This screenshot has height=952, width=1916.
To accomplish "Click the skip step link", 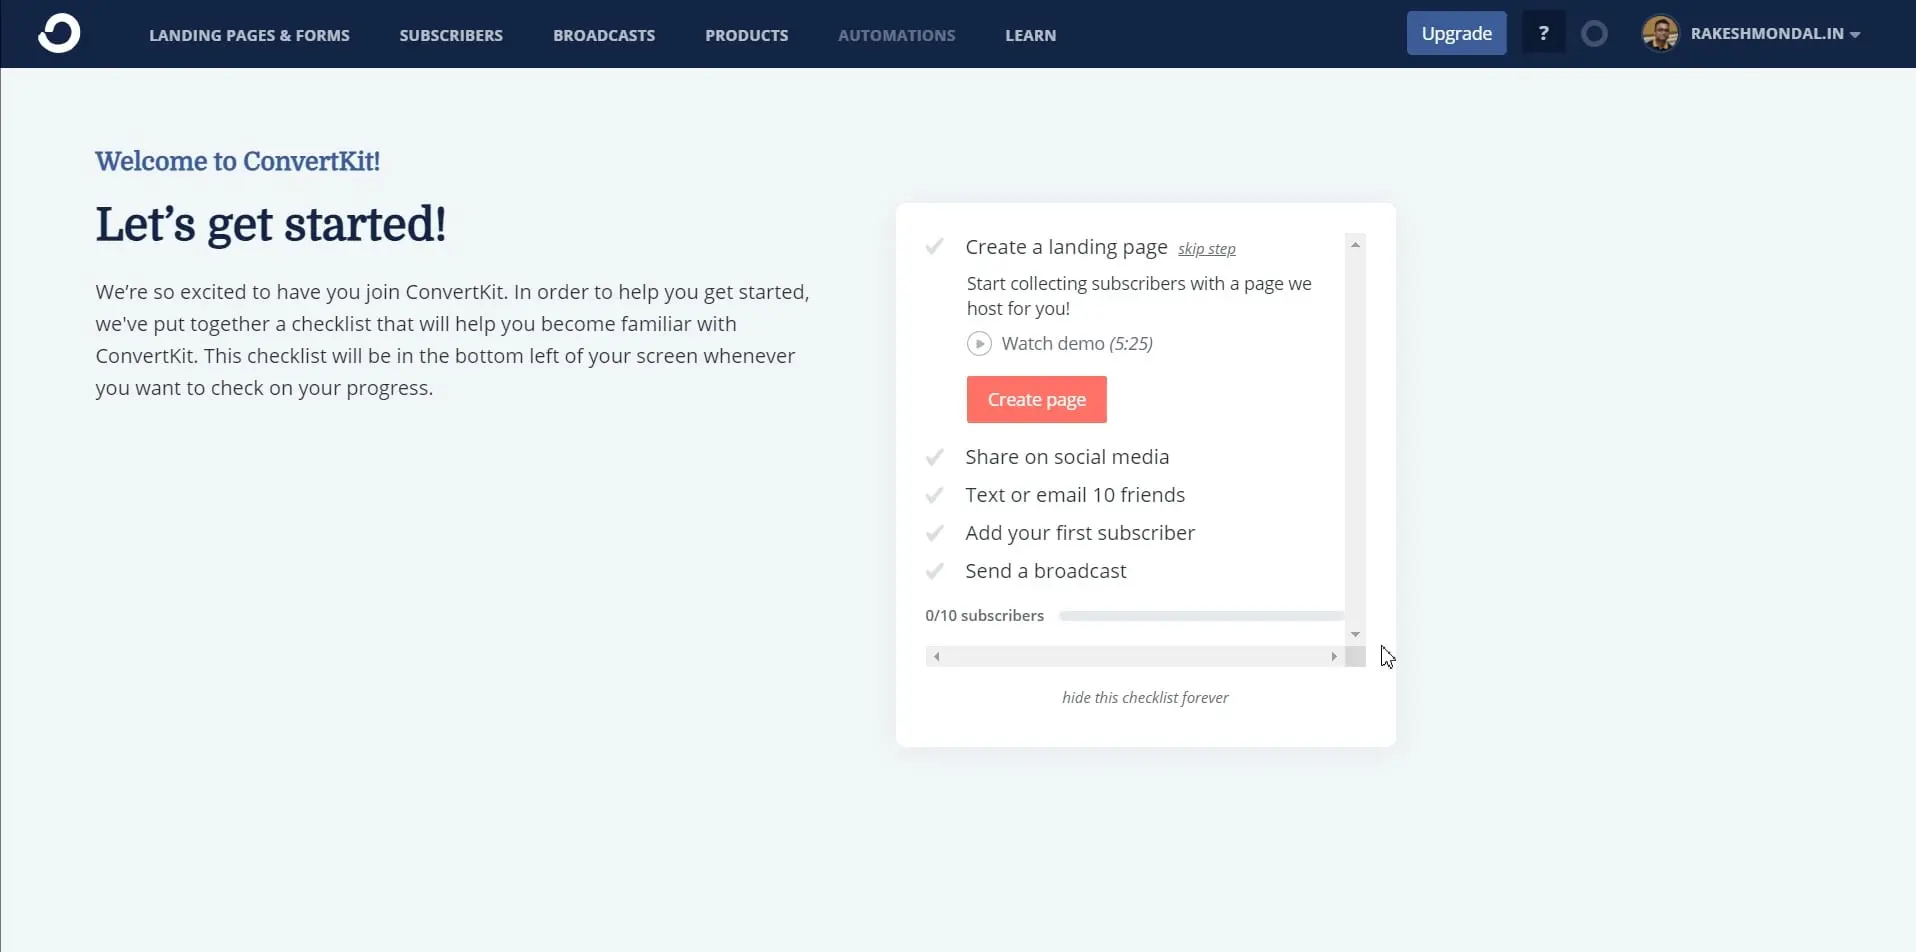I will click(1206, 249).
